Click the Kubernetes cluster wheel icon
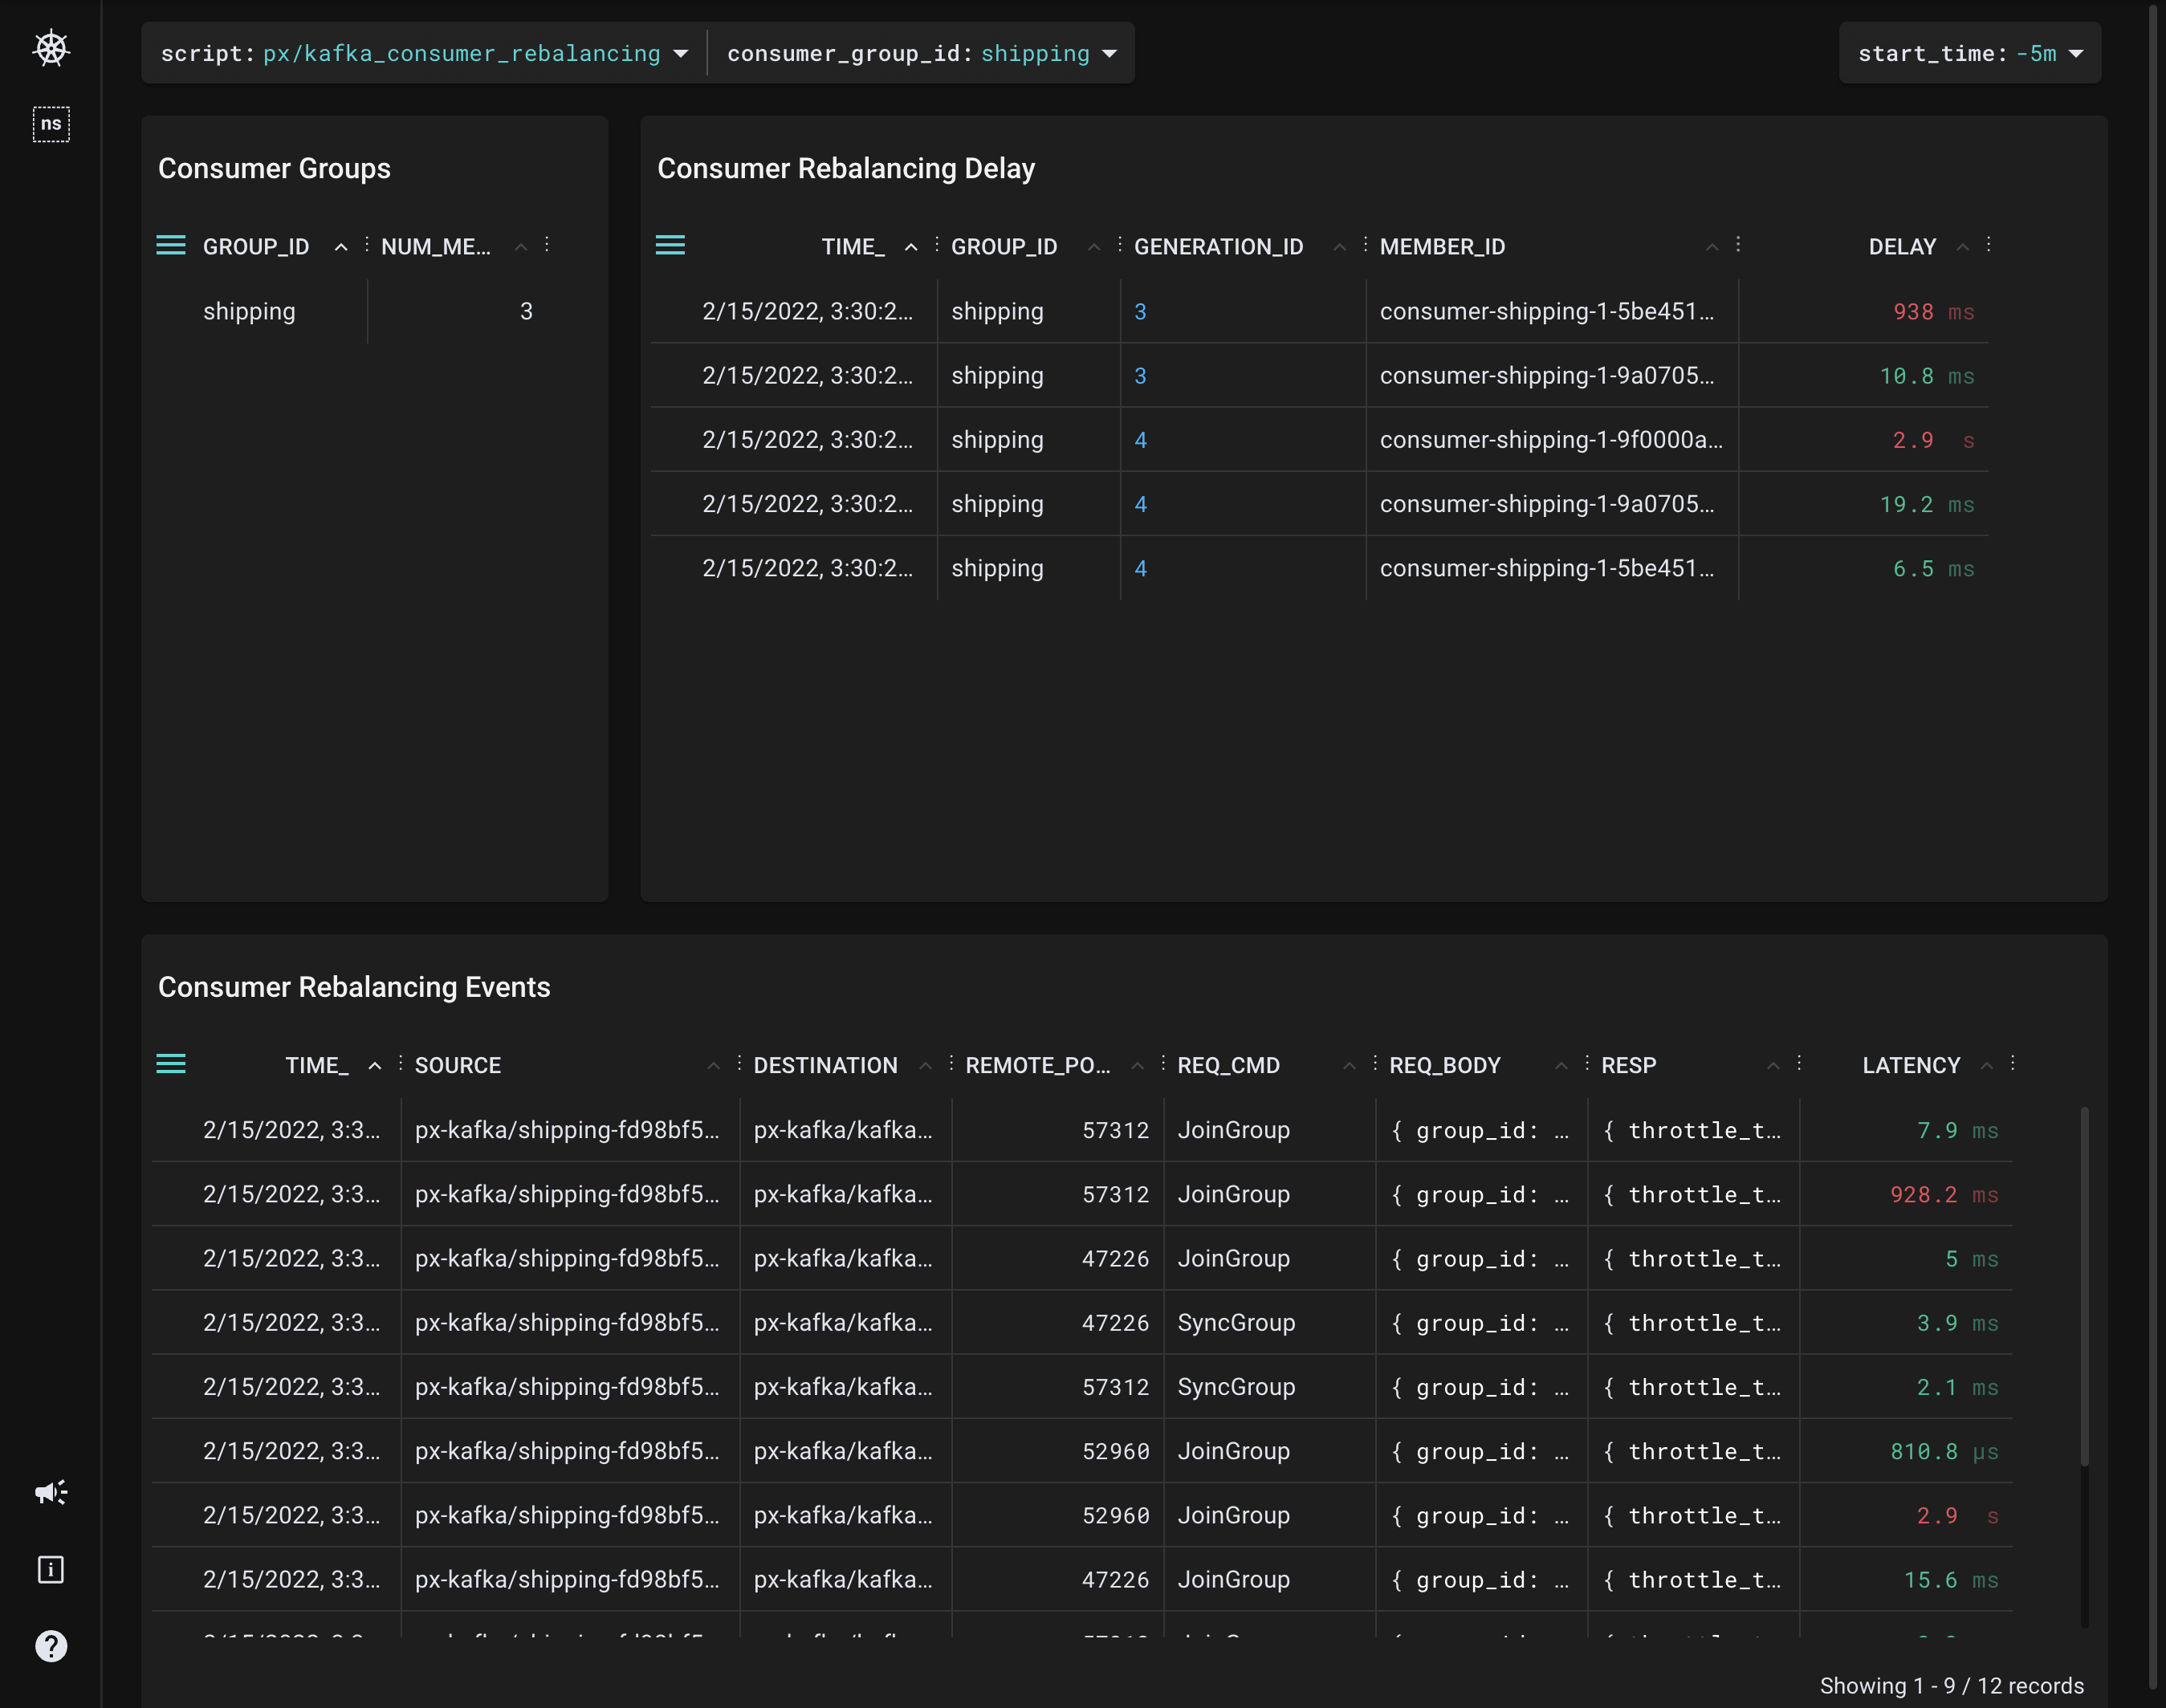 pyautogui.click(x=51, y=48)
